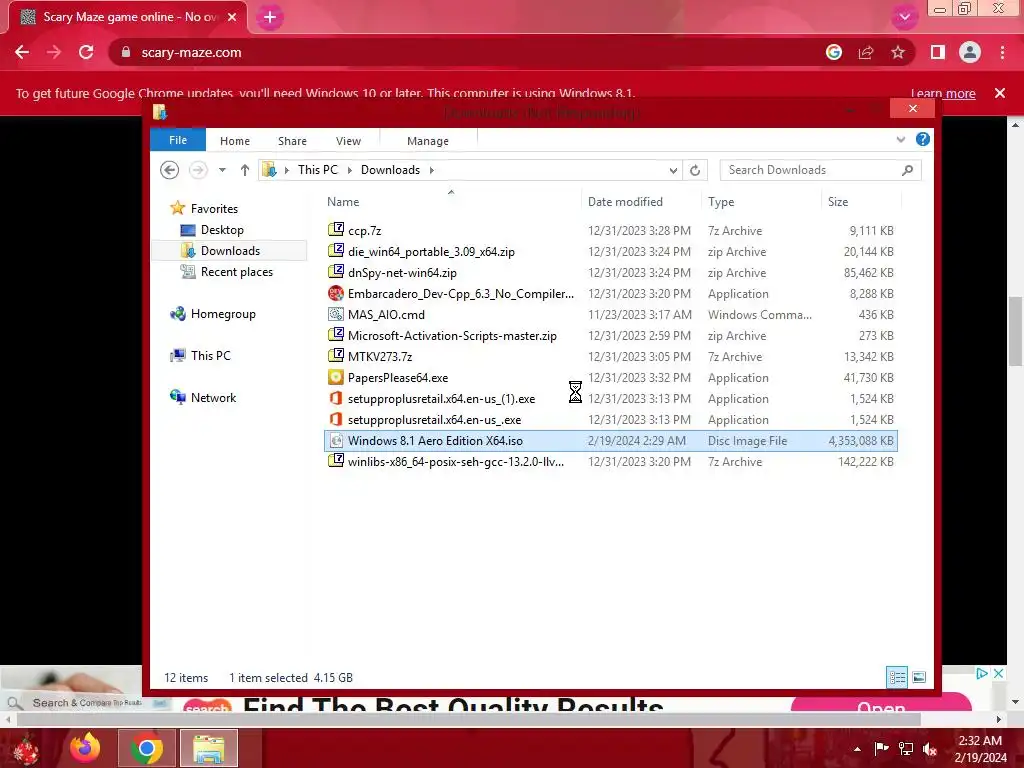Open Chrome three-dot menu

tap(1002, 52)
